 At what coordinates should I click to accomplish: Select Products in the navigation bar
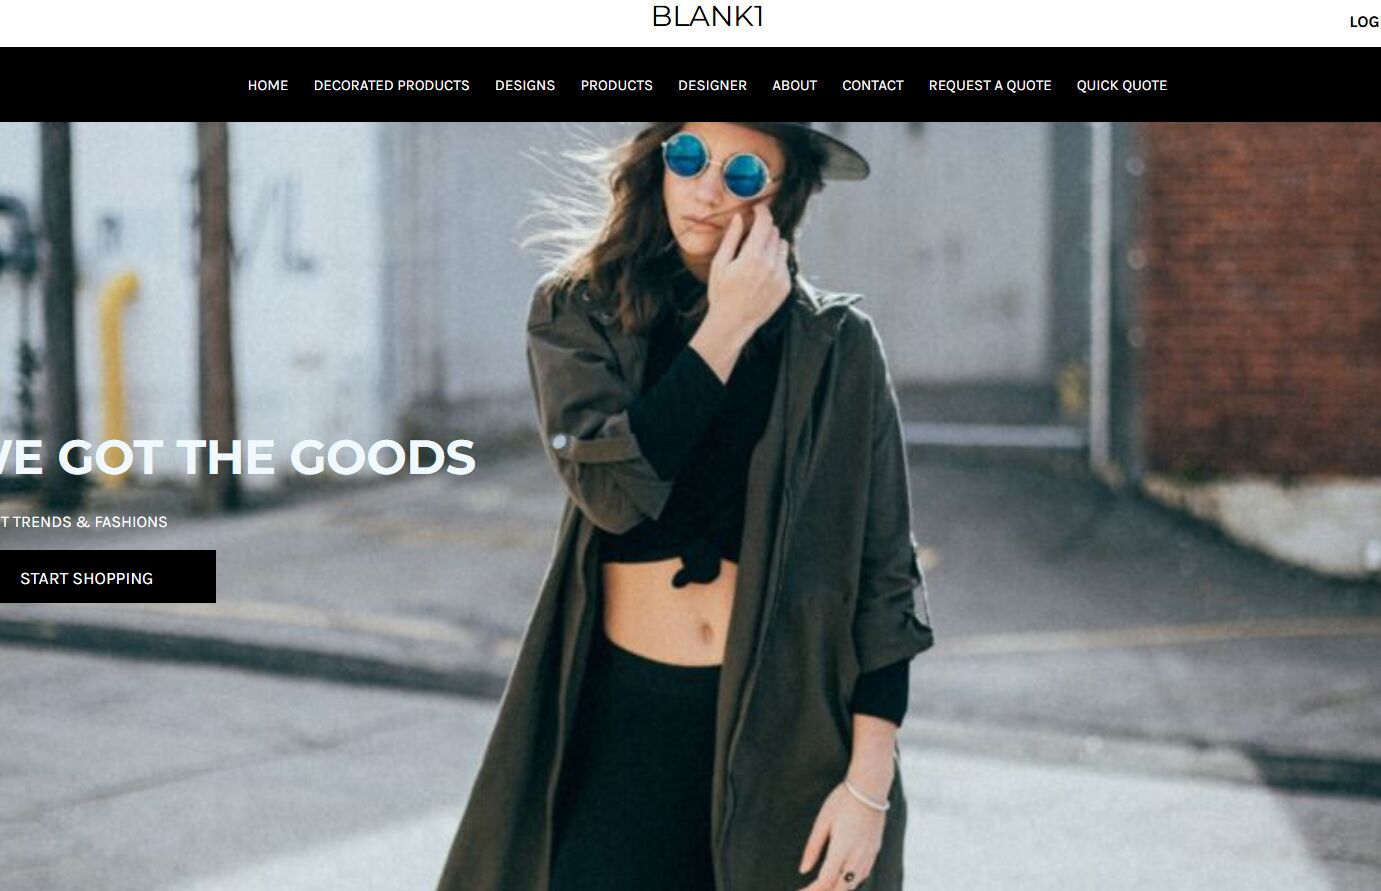point(616,85)
